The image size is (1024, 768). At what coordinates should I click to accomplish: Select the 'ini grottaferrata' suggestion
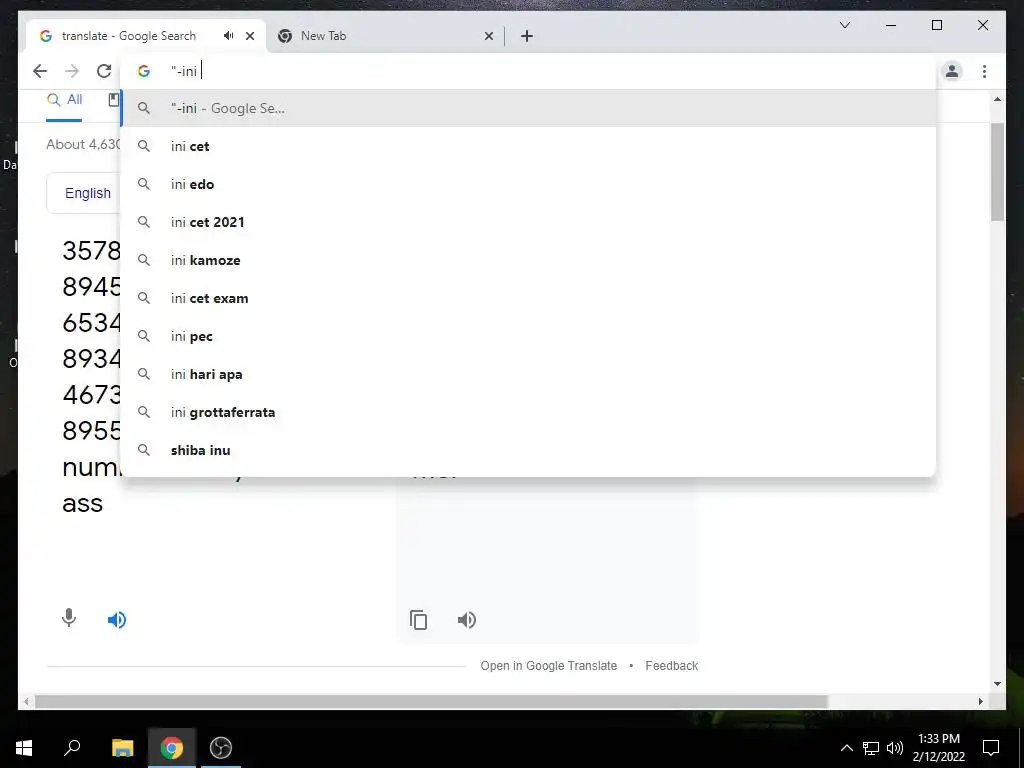tap(528, 412)
